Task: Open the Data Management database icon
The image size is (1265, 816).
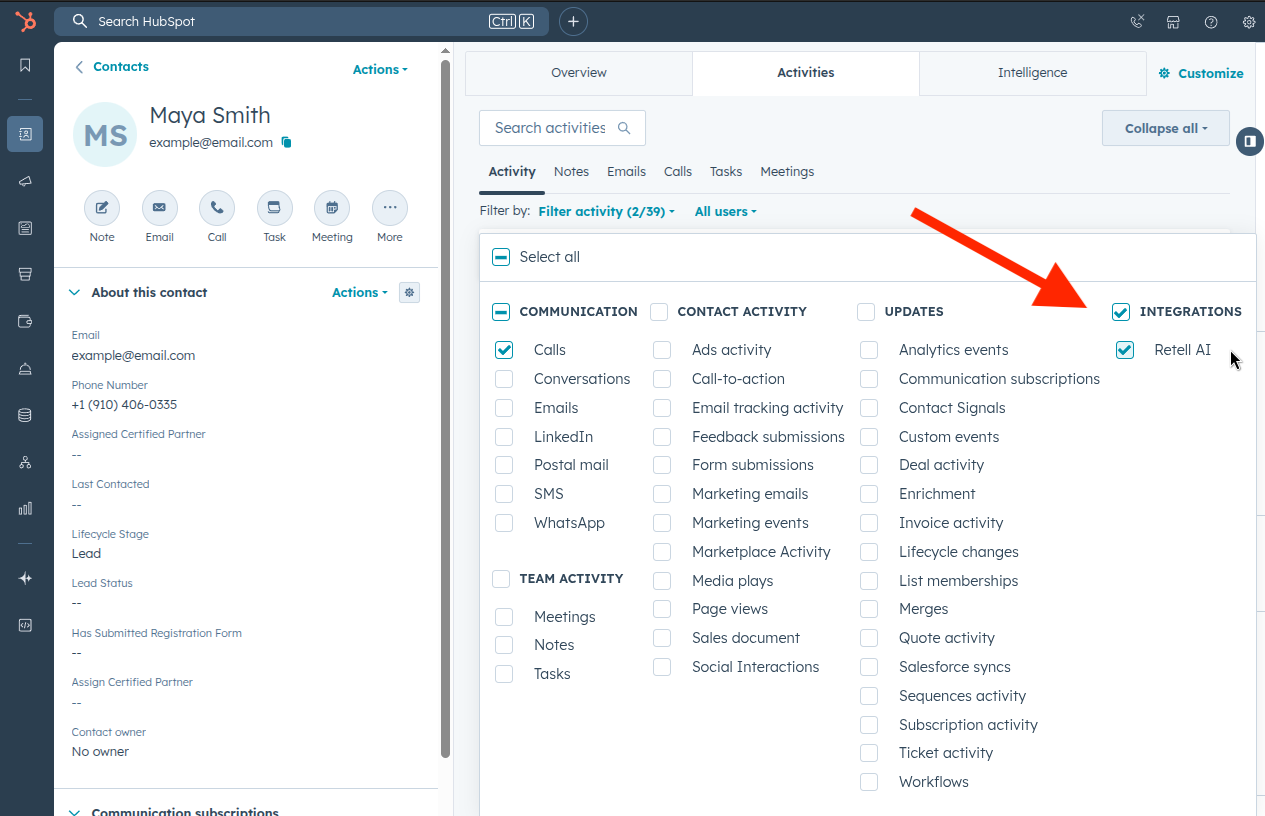Action: pos(25,415)
